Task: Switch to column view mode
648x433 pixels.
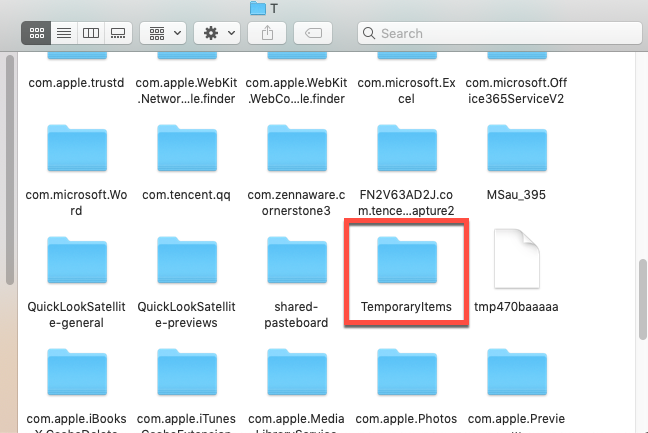Action: [x=91, y=33]
